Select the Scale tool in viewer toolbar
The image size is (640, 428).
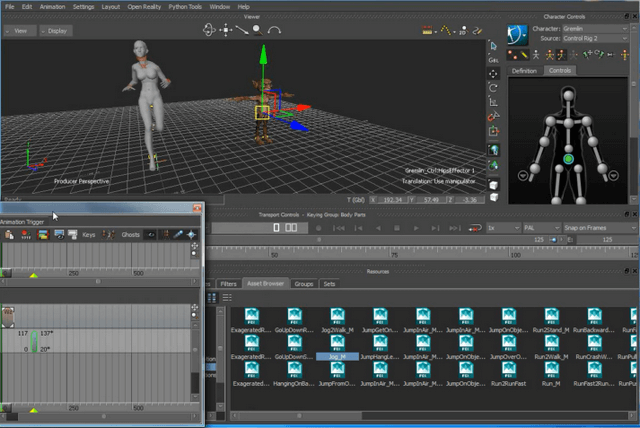pyautogui.click(x=495, y=103)
